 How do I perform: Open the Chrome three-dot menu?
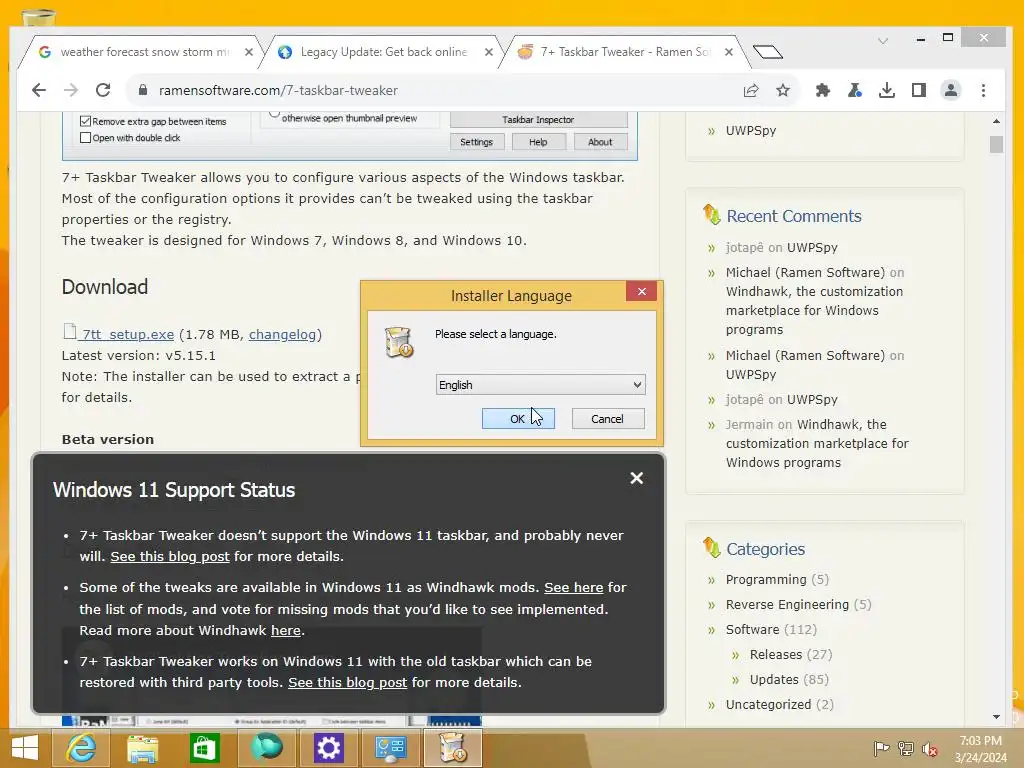(984, 90)
